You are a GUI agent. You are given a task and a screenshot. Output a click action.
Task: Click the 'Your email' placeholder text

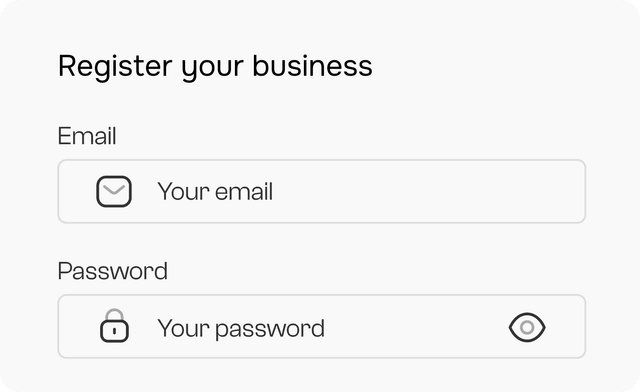tap(215, 192)
